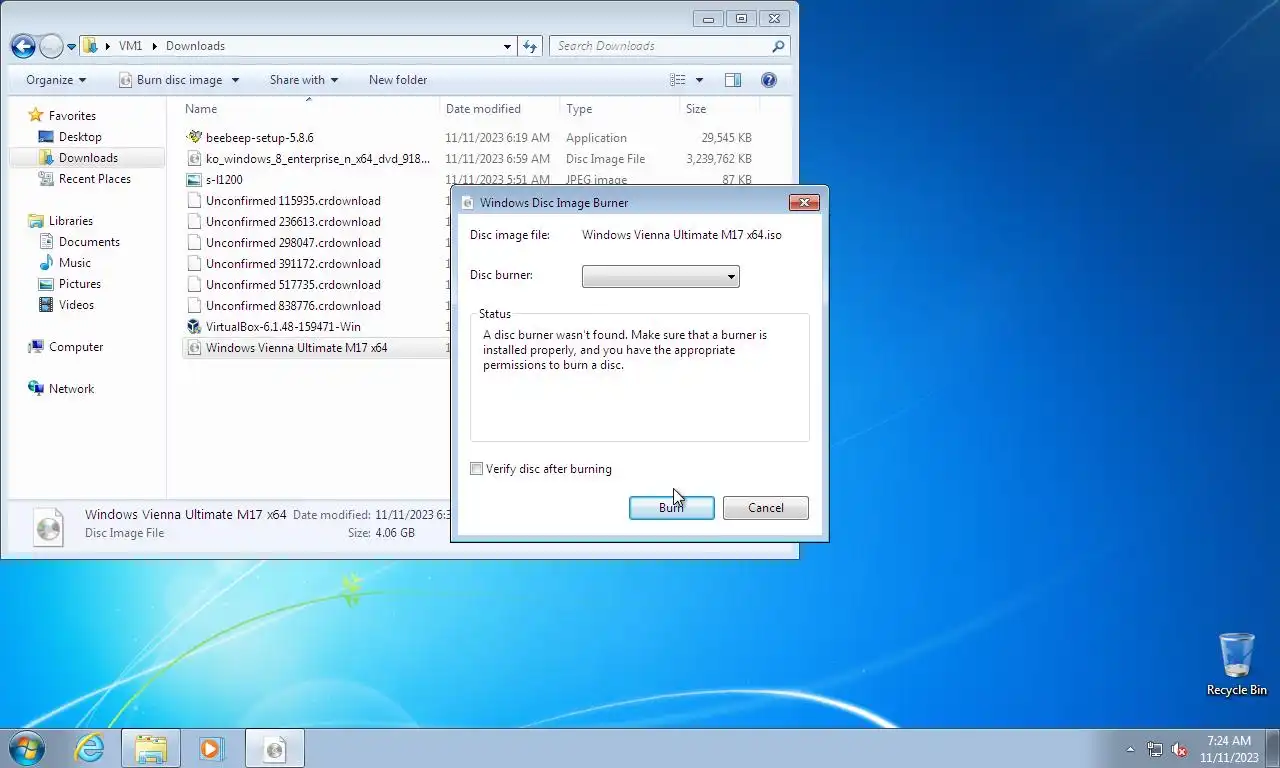The height and width of the screenshot is (768, 1280).
Task: Select Unconfirmed 115935.crdownload file
Action: (293, 201)
